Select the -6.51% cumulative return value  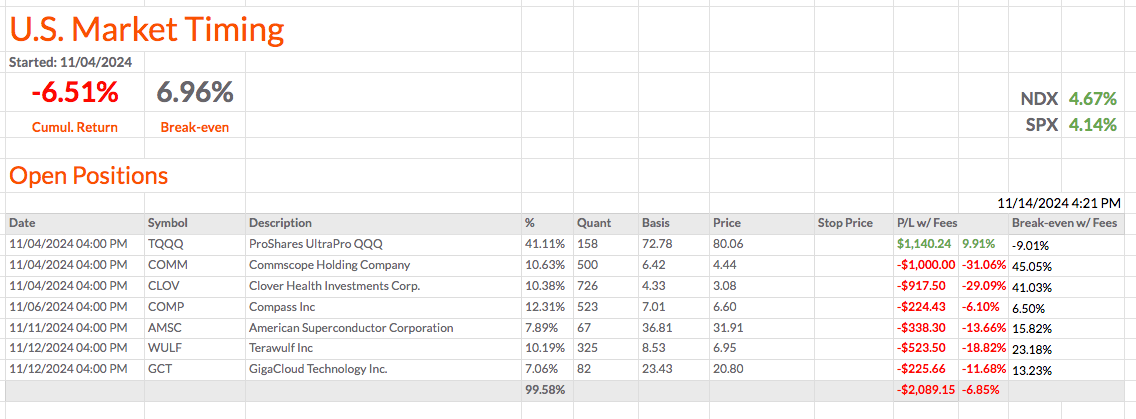coord(75,93)
